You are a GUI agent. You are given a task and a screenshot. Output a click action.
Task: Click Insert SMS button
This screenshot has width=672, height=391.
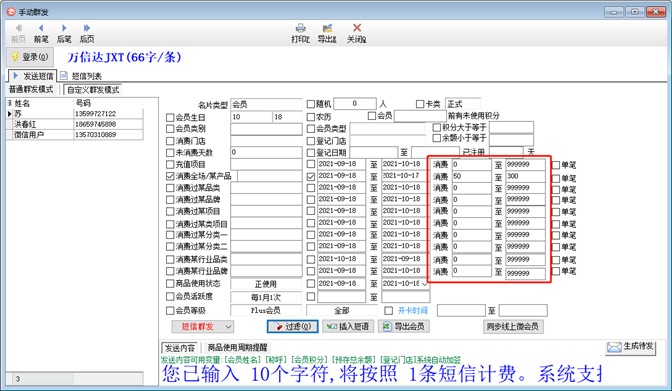click(x=348, y=327)
